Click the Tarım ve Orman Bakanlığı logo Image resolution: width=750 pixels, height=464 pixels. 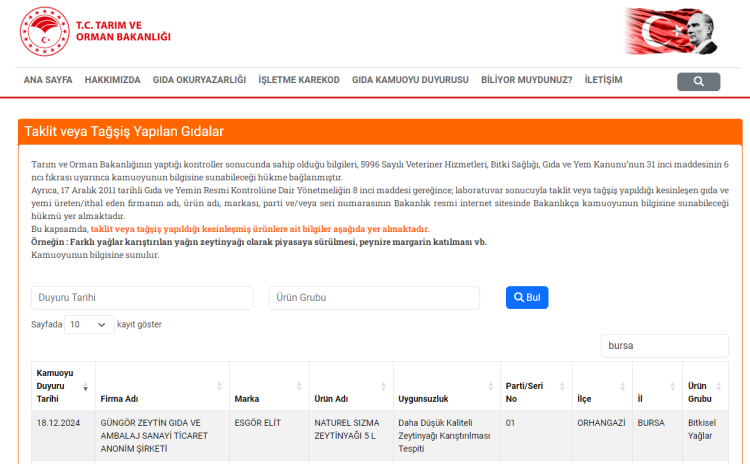(95, 31)
